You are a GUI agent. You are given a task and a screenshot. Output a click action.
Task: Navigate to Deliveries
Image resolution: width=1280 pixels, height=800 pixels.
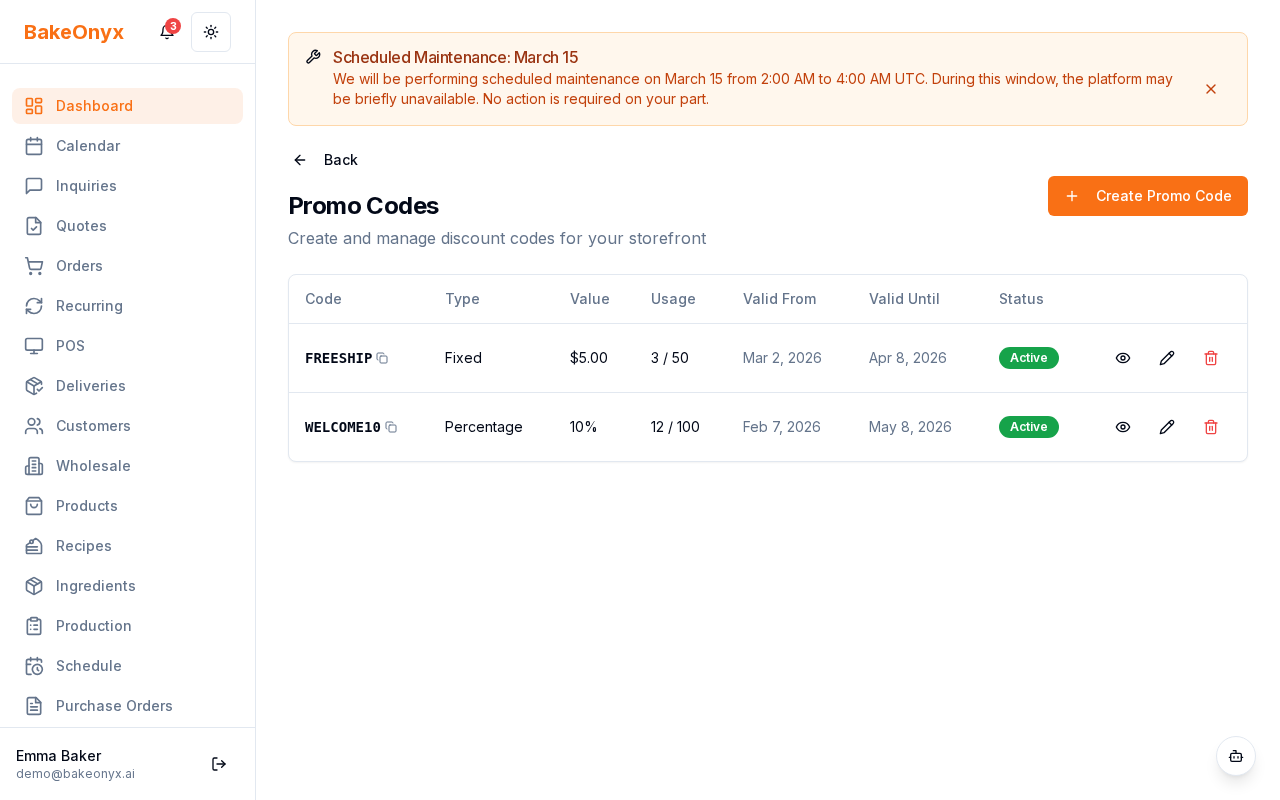point(91,386)
